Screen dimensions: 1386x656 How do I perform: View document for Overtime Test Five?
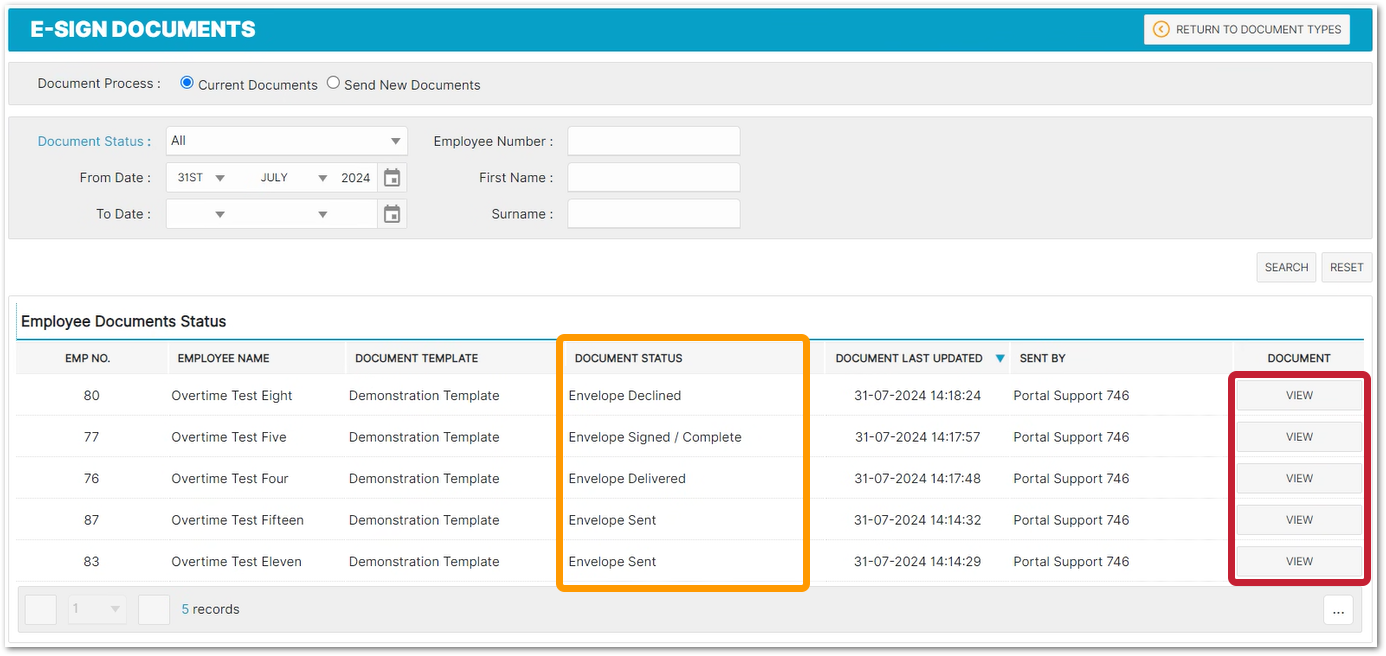1299,437
